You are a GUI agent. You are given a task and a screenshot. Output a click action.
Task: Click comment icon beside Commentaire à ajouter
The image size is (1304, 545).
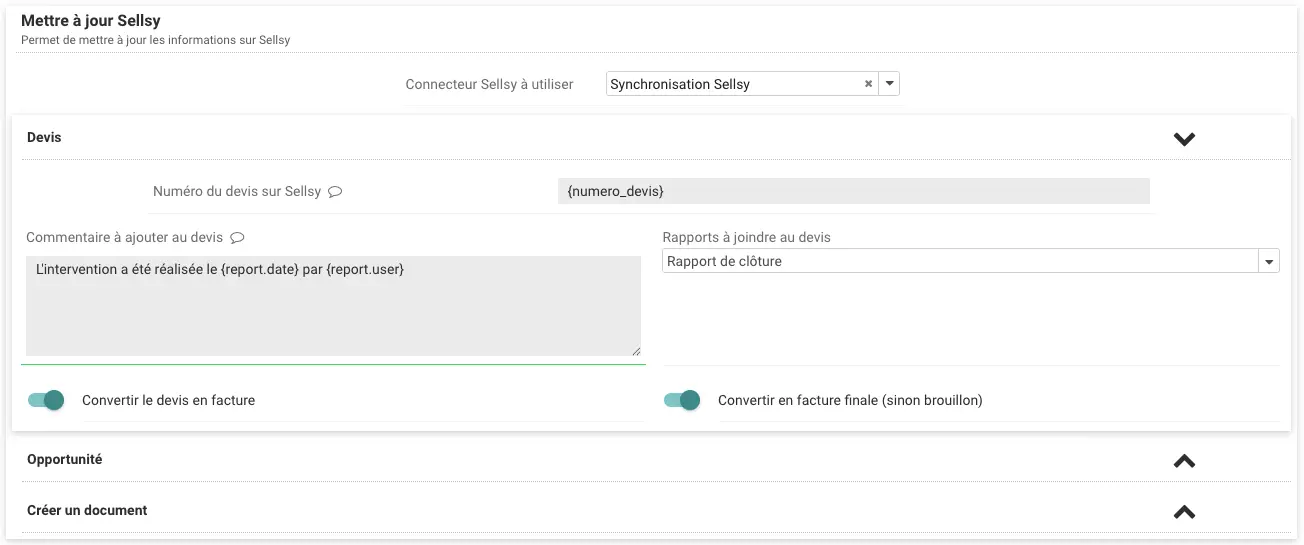coord(237,238)
